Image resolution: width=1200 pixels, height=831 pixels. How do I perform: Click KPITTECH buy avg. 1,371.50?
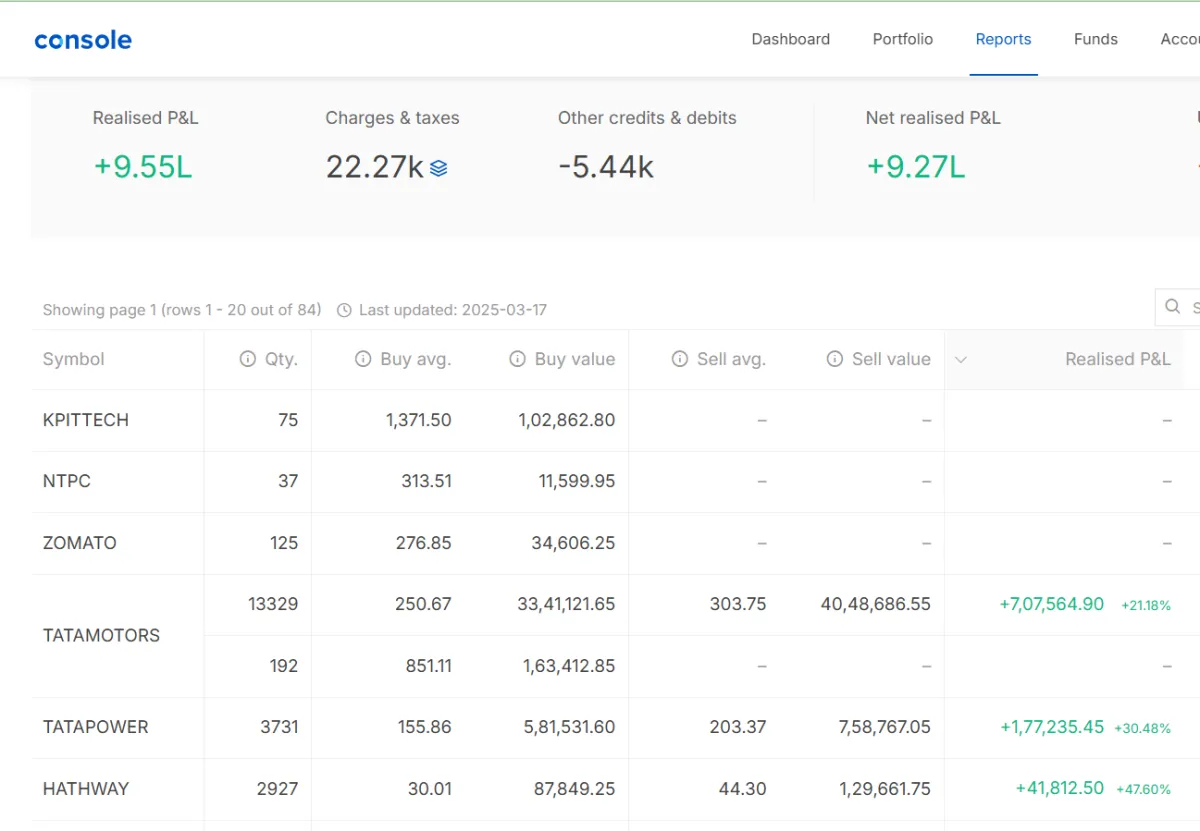[419, 420]
